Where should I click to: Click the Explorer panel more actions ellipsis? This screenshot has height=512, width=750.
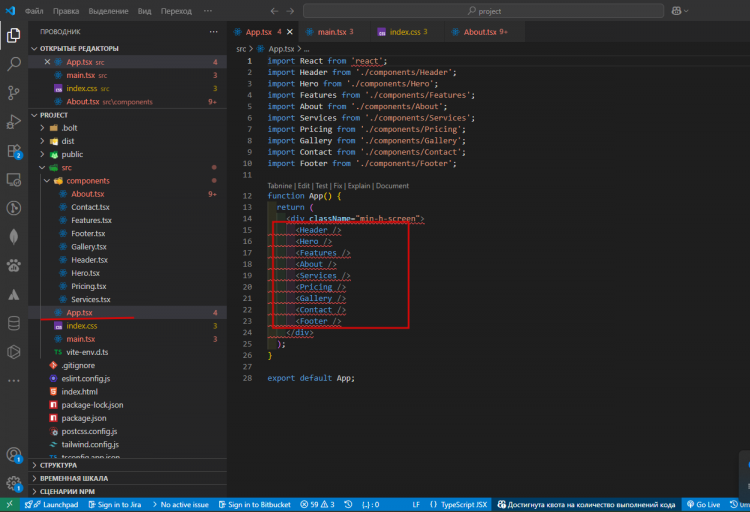[213, 32]
